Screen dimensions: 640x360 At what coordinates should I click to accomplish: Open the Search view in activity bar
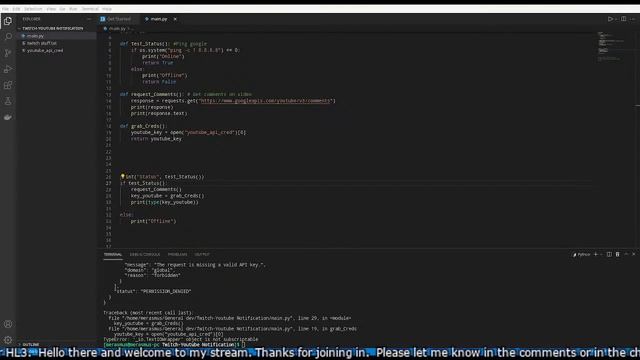point(8,37)
